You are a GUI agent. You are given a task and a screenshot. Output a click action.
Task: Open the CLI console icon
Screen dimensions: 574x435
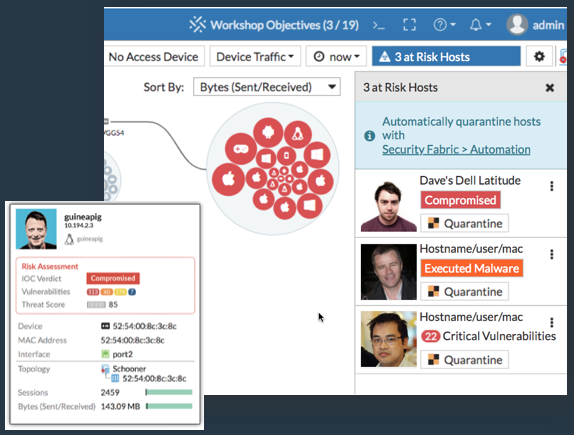[379, 25]
